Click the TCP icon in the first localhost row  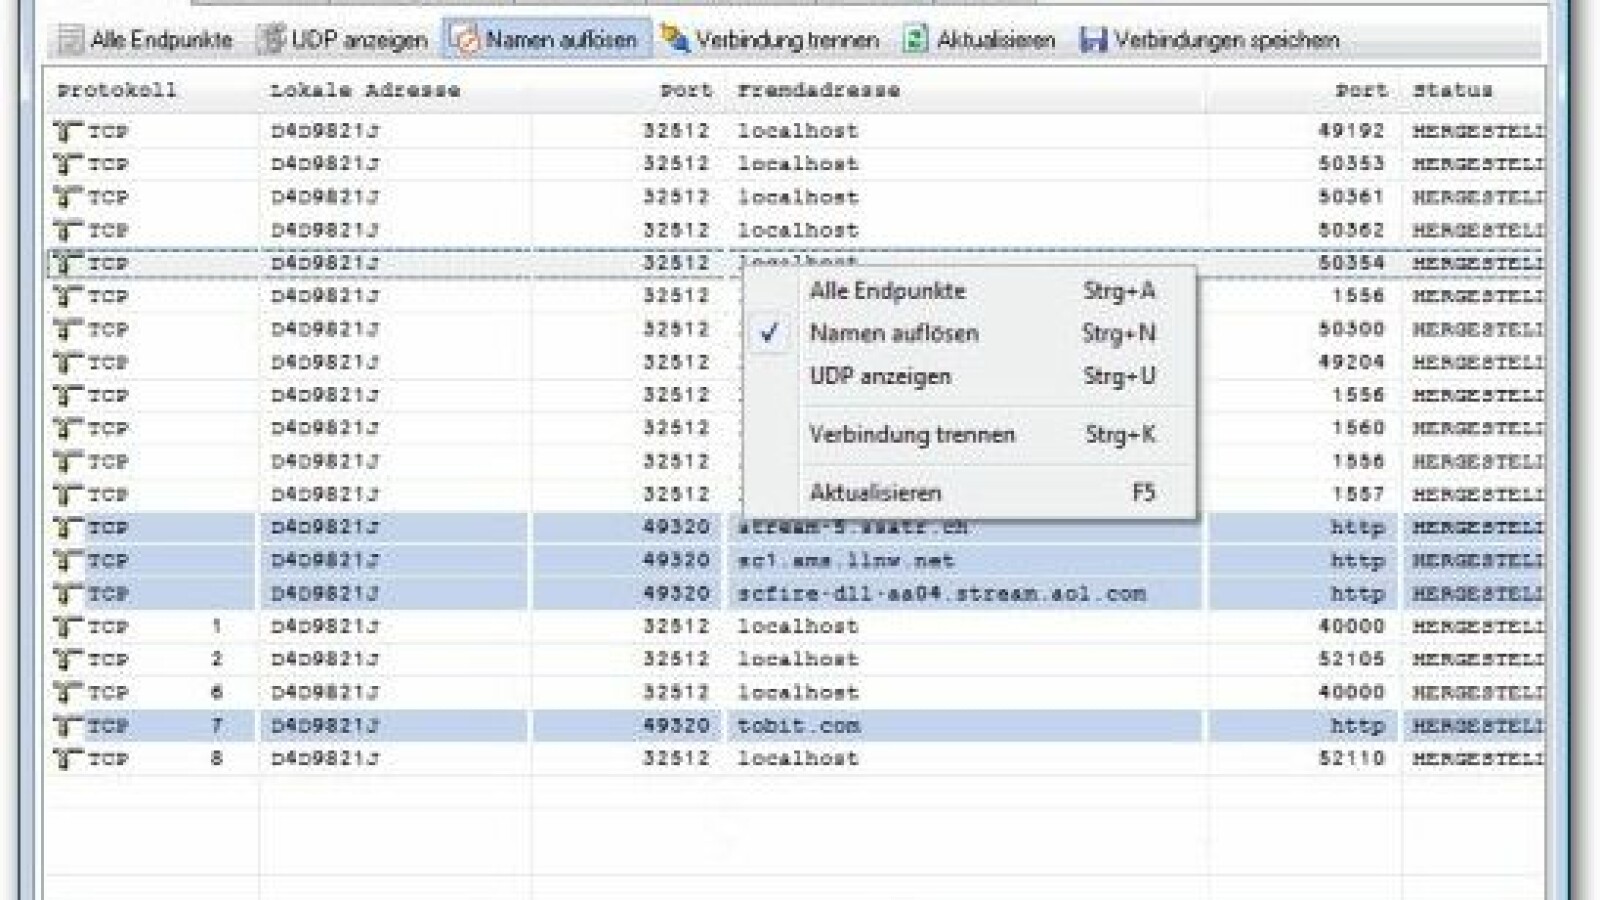pos(65,130)
